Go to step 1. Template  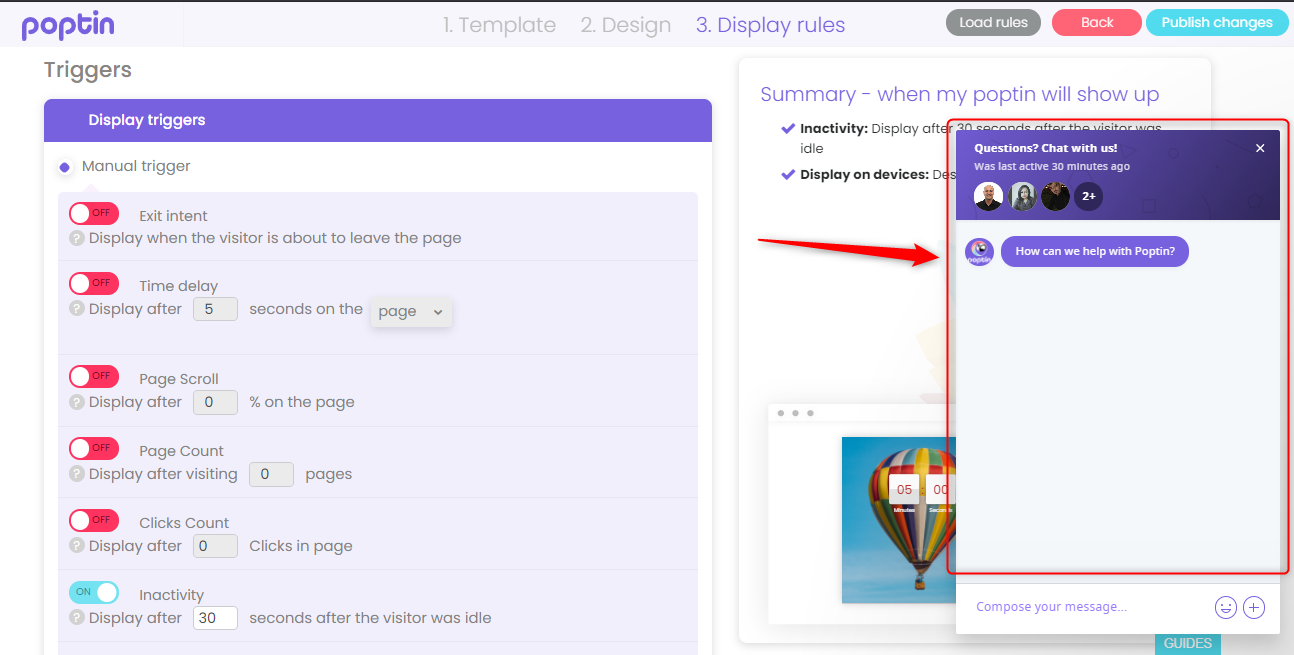(499, 25)
